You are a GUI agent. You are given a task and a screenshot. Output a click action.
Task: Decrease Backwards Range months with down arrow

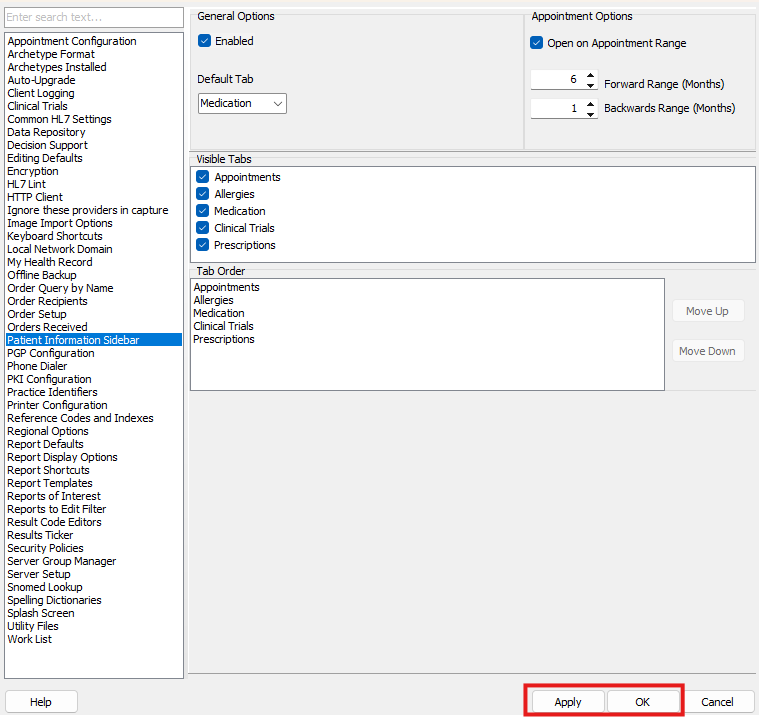[x=591, y=113]
